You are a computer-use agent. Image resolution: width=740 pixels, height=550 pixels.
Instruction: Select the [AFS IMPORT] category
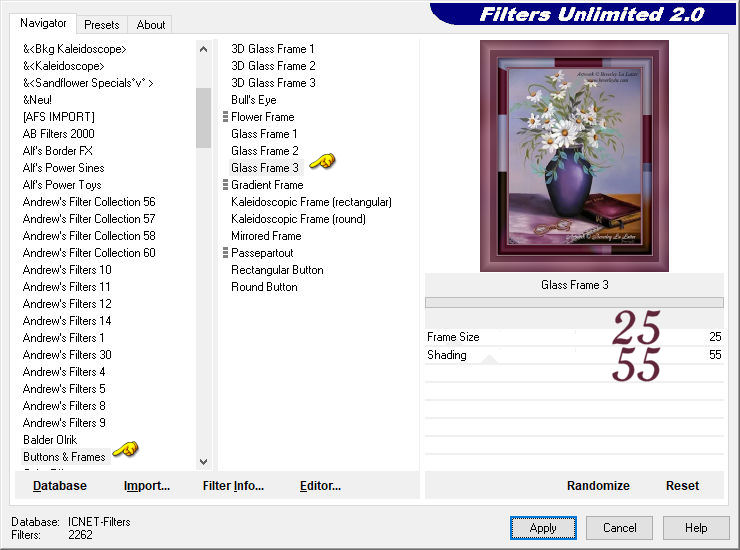pos(59,117)
